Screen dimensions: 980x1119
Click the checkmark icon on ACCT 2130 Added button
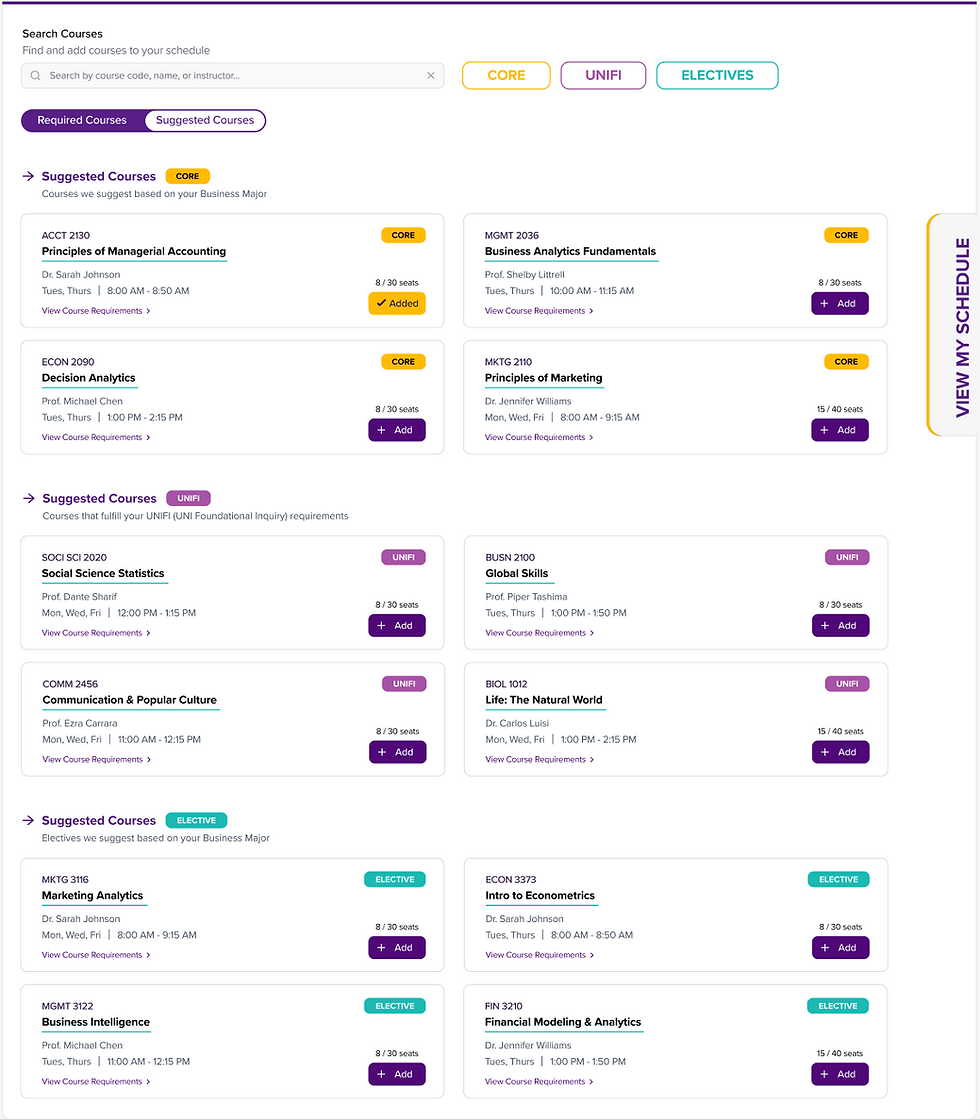coord(380,303)
